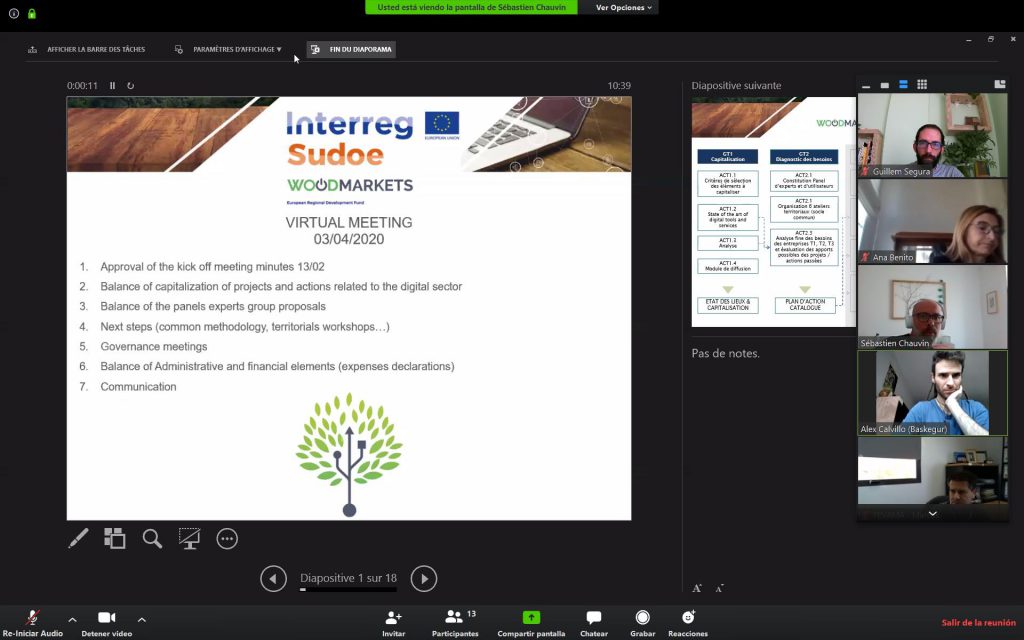Expand audio options caret
The height and width of the screenshot is (640, 1024).
coord(72,619)
